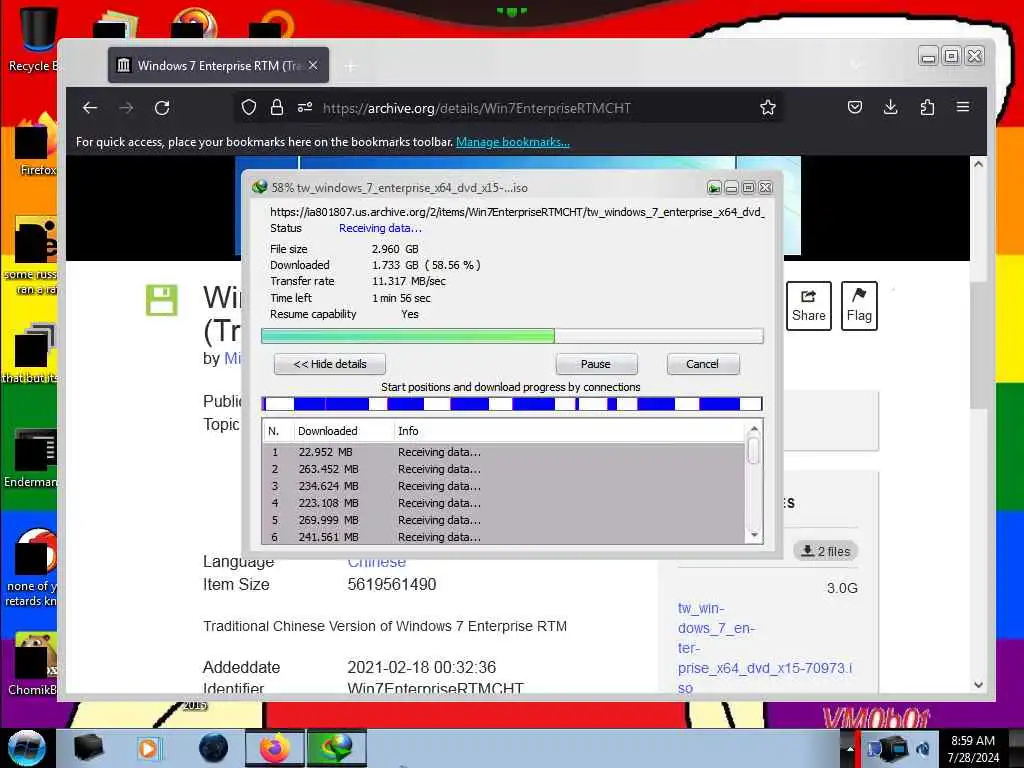
Task: Cancel the ISO download
Action: 703,364
